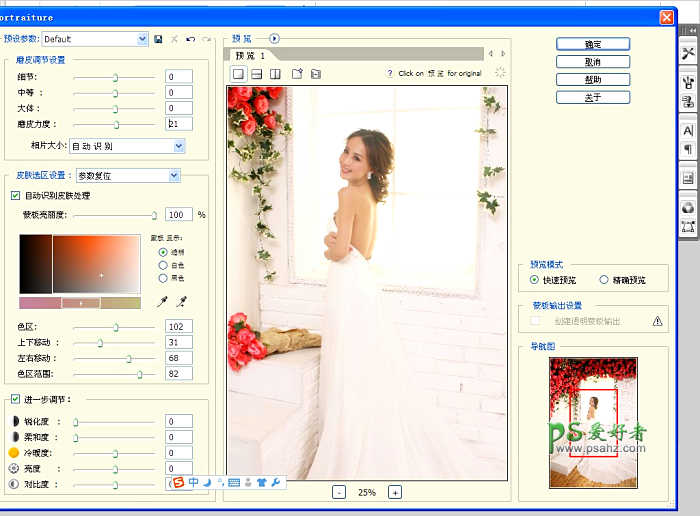Screen dimensions: 700x516
Task: Open the 相片大小 自动识别 dropdown
Action: [179, 146]
